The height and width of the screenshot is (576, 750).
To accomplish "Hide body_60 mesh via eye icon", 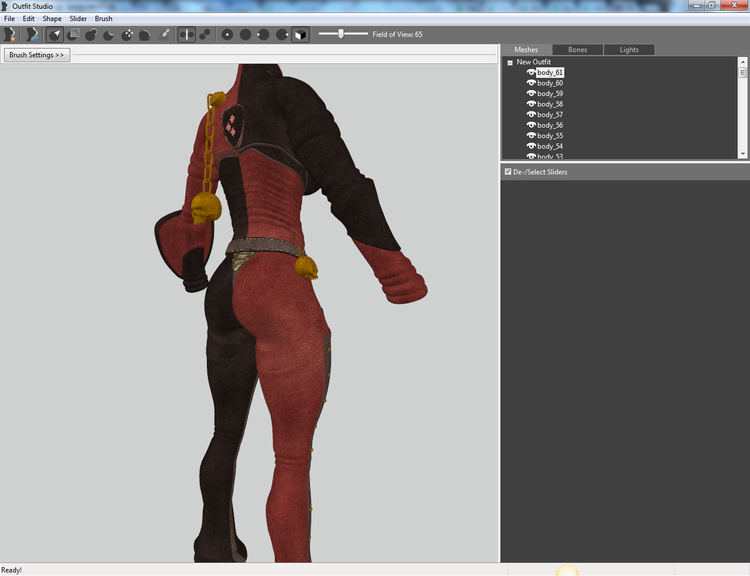I will tap(530, 83).
